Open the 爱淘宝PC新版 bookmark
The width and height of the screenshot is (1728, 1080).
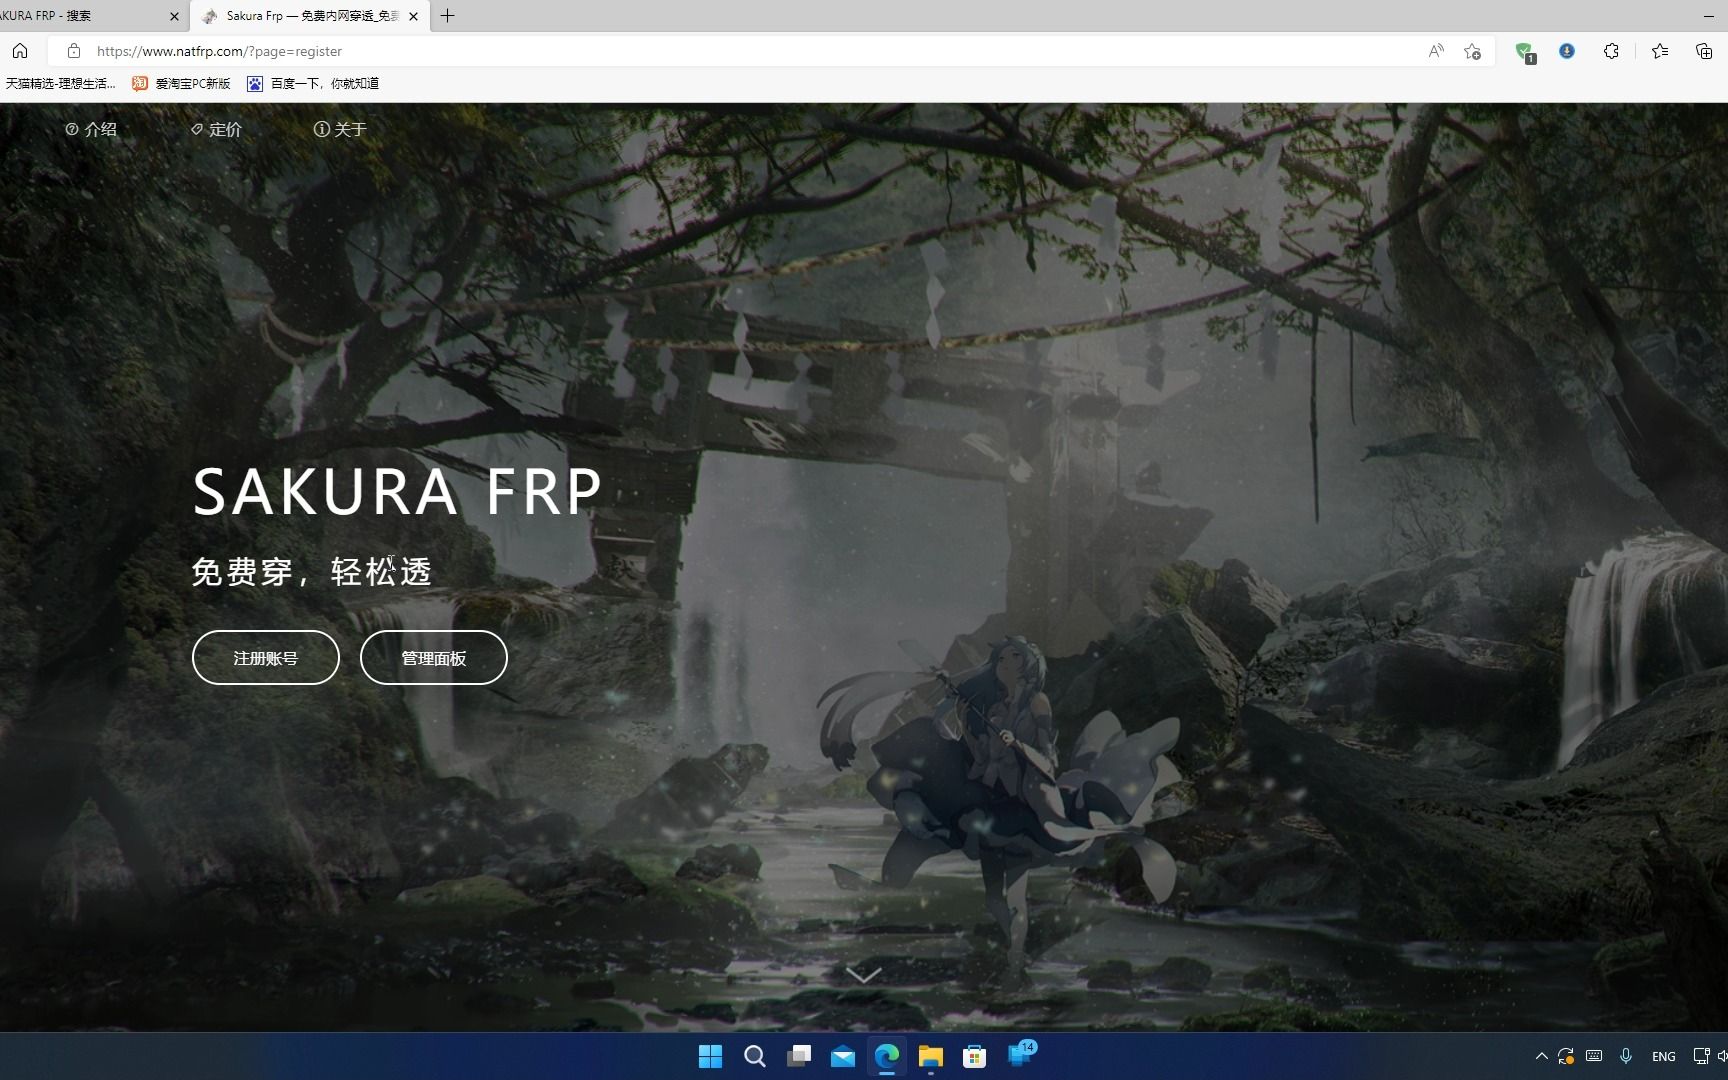click(x=181, y=84)
